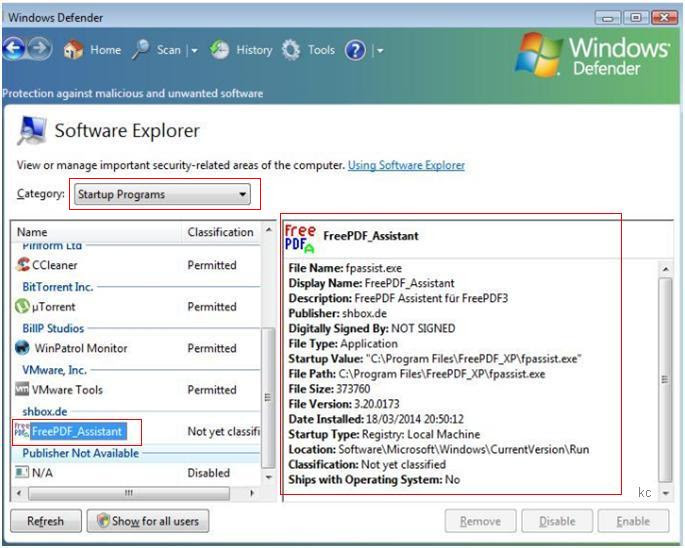685x548 pixels.
Task: Click shbox.de group header
Action: click(x=45, y=411)
